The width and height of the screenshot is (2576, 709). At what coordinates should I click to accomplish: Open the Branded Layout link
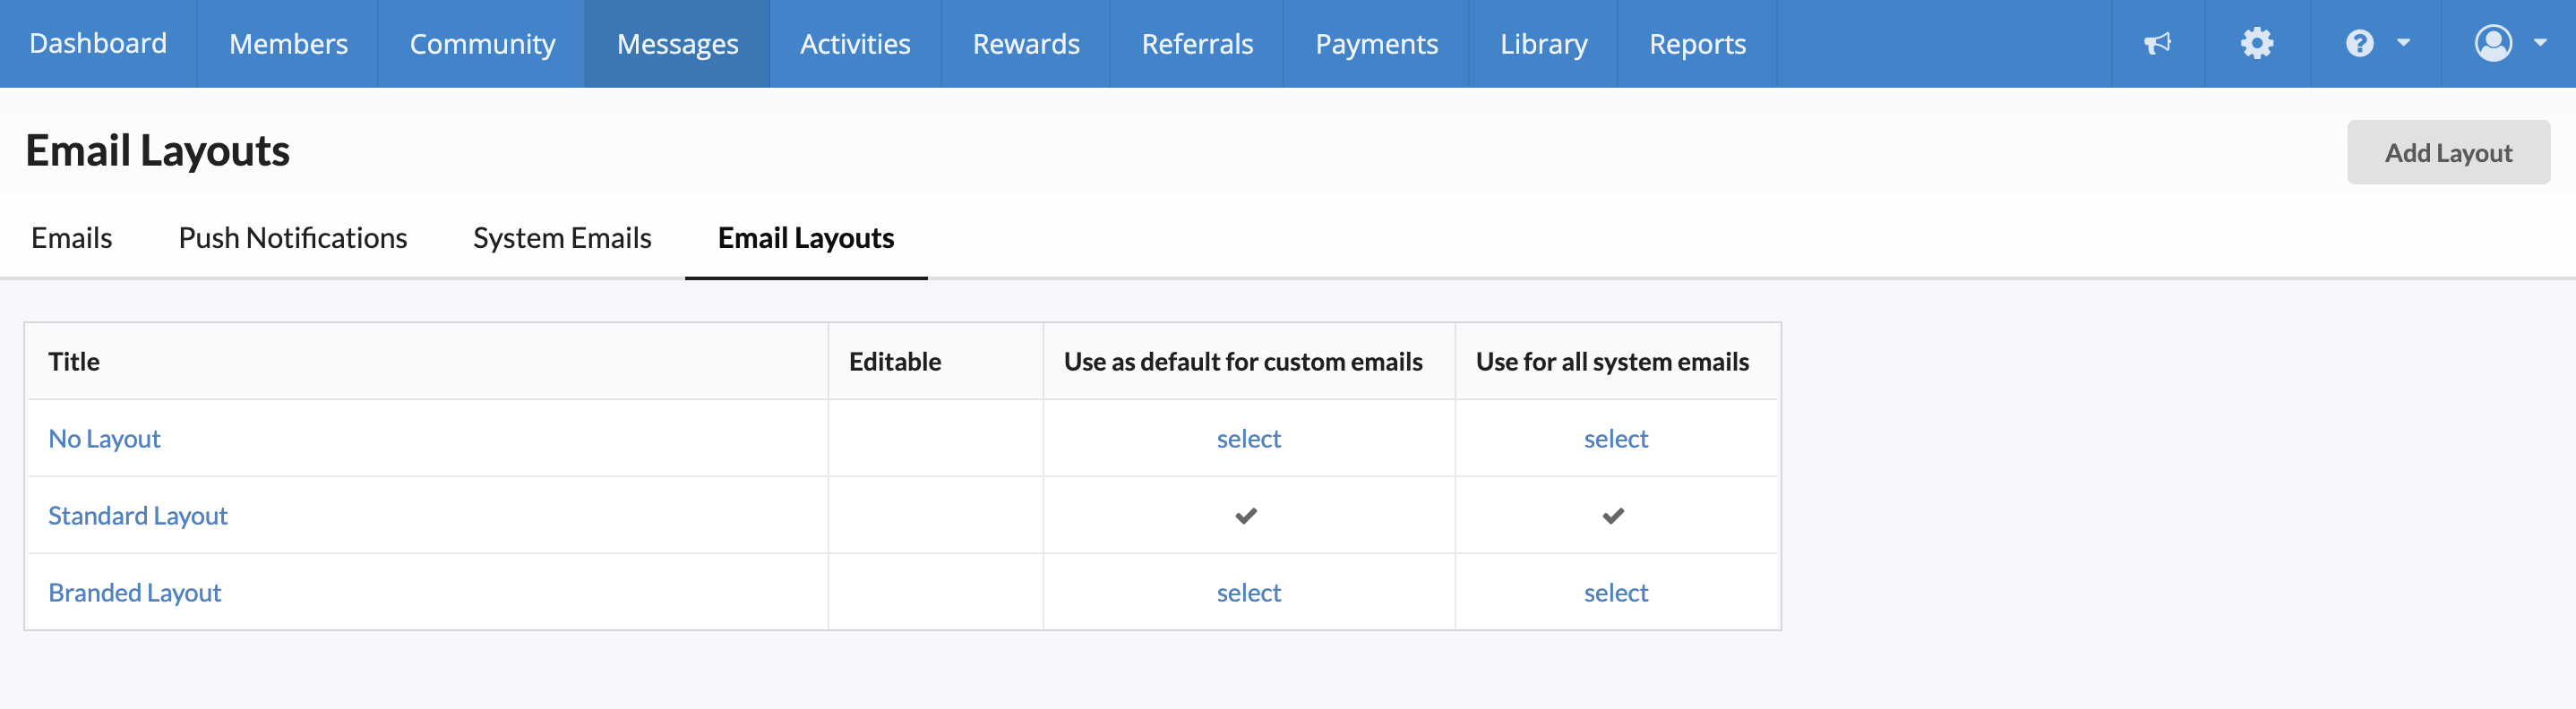pyautogui.click(x=135, y=593)
